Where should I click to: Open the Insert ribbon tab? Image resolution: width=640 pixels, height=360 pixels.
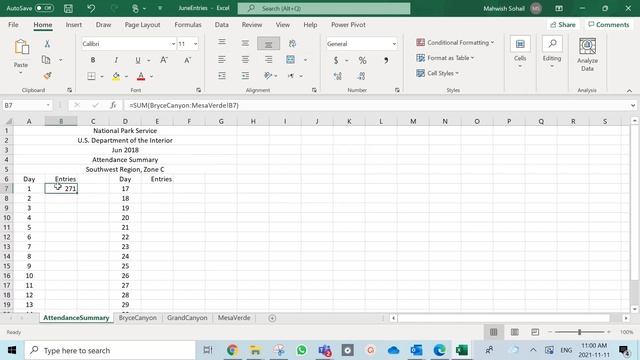coord(73,24)
